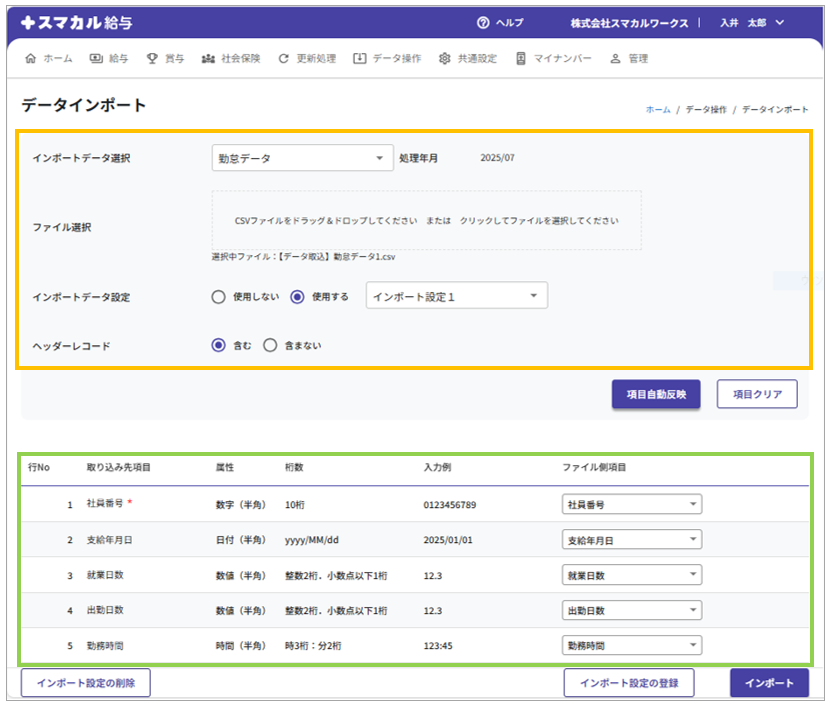The height and width of the screenshot is (709, 831).
Task: Open the 勤怠データ import data dropdown
Action: tap(302, 158)
